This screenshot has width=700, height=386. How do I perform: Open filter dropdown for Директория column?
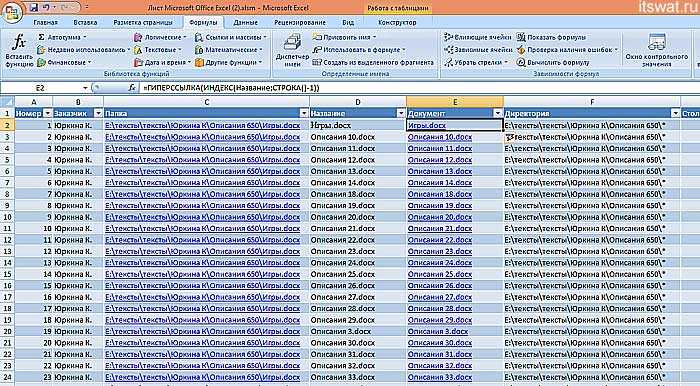click(x=675, y=114)
